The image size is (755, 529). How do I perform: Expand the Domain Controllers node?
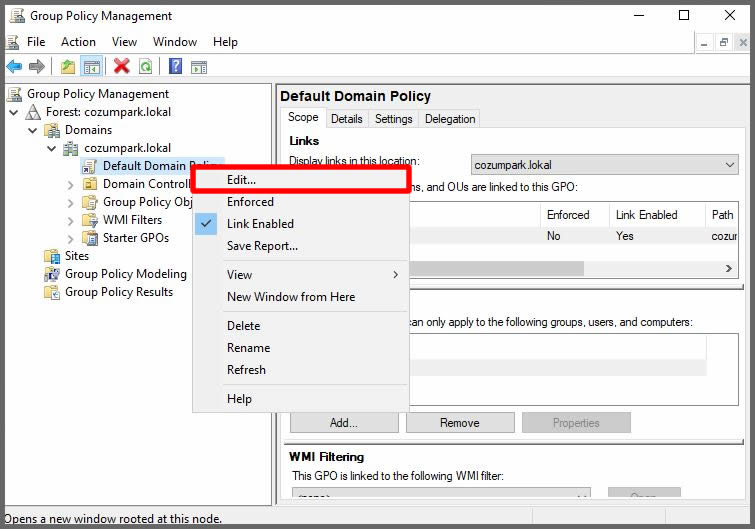[71, 185]
